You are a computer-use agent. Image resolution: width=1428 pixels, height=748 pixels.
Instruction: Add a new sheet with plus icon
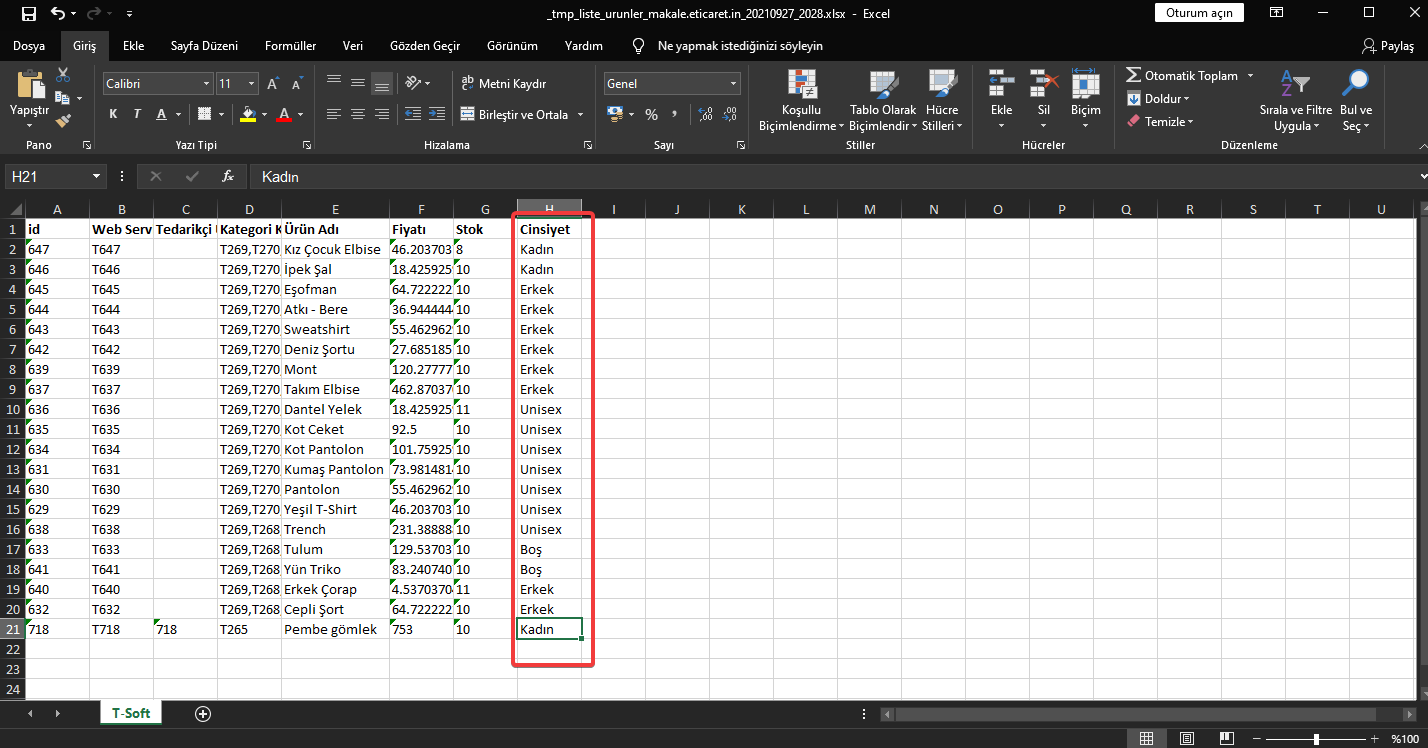click(203, 713)
